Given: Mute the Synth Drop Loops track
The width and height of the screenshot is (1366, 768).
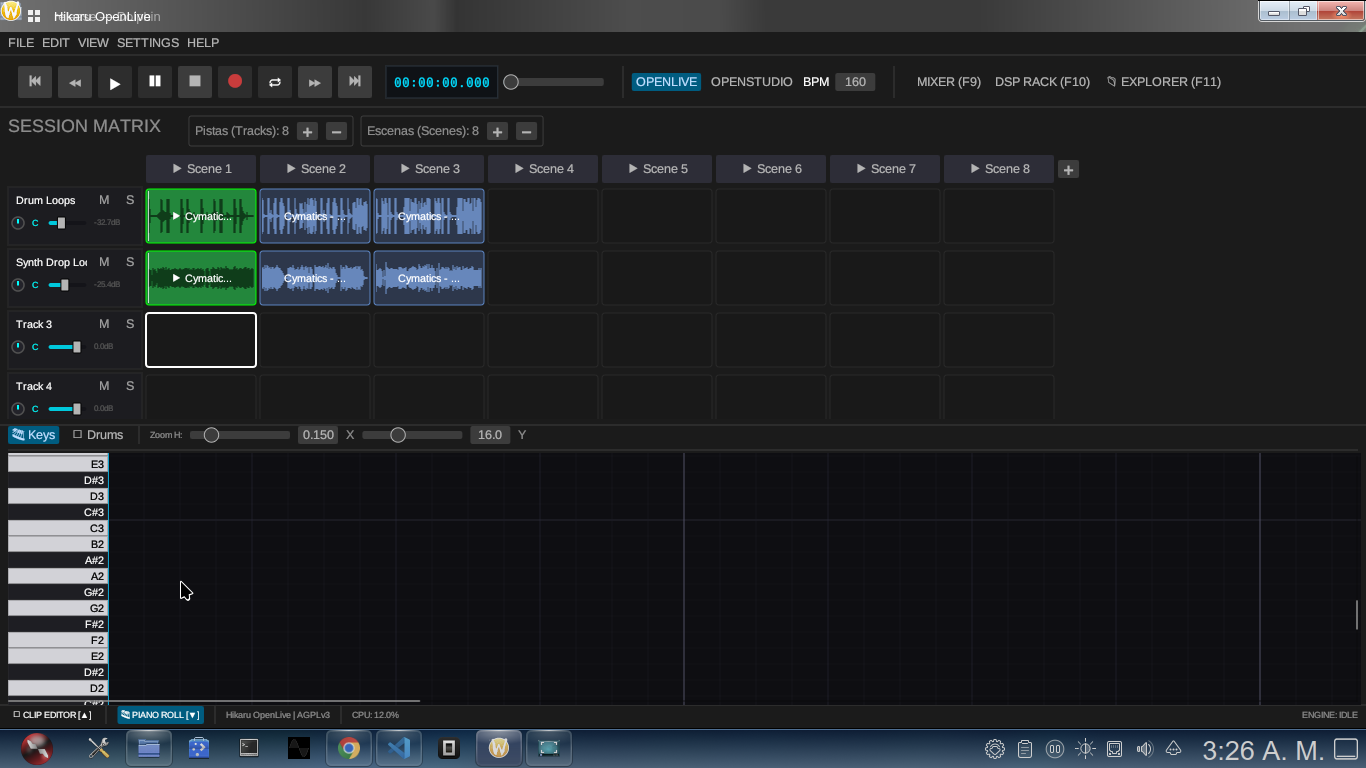Looking at the screenshot, I should pyautogui.click(x=104, y=262).
